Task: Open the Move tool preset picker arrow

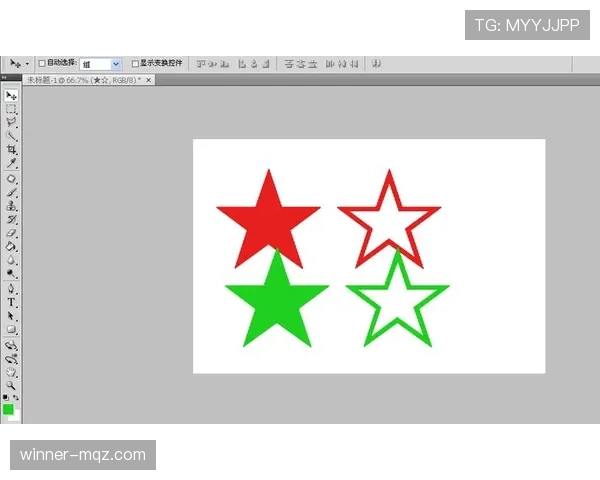Action: (x=27, y=64)
